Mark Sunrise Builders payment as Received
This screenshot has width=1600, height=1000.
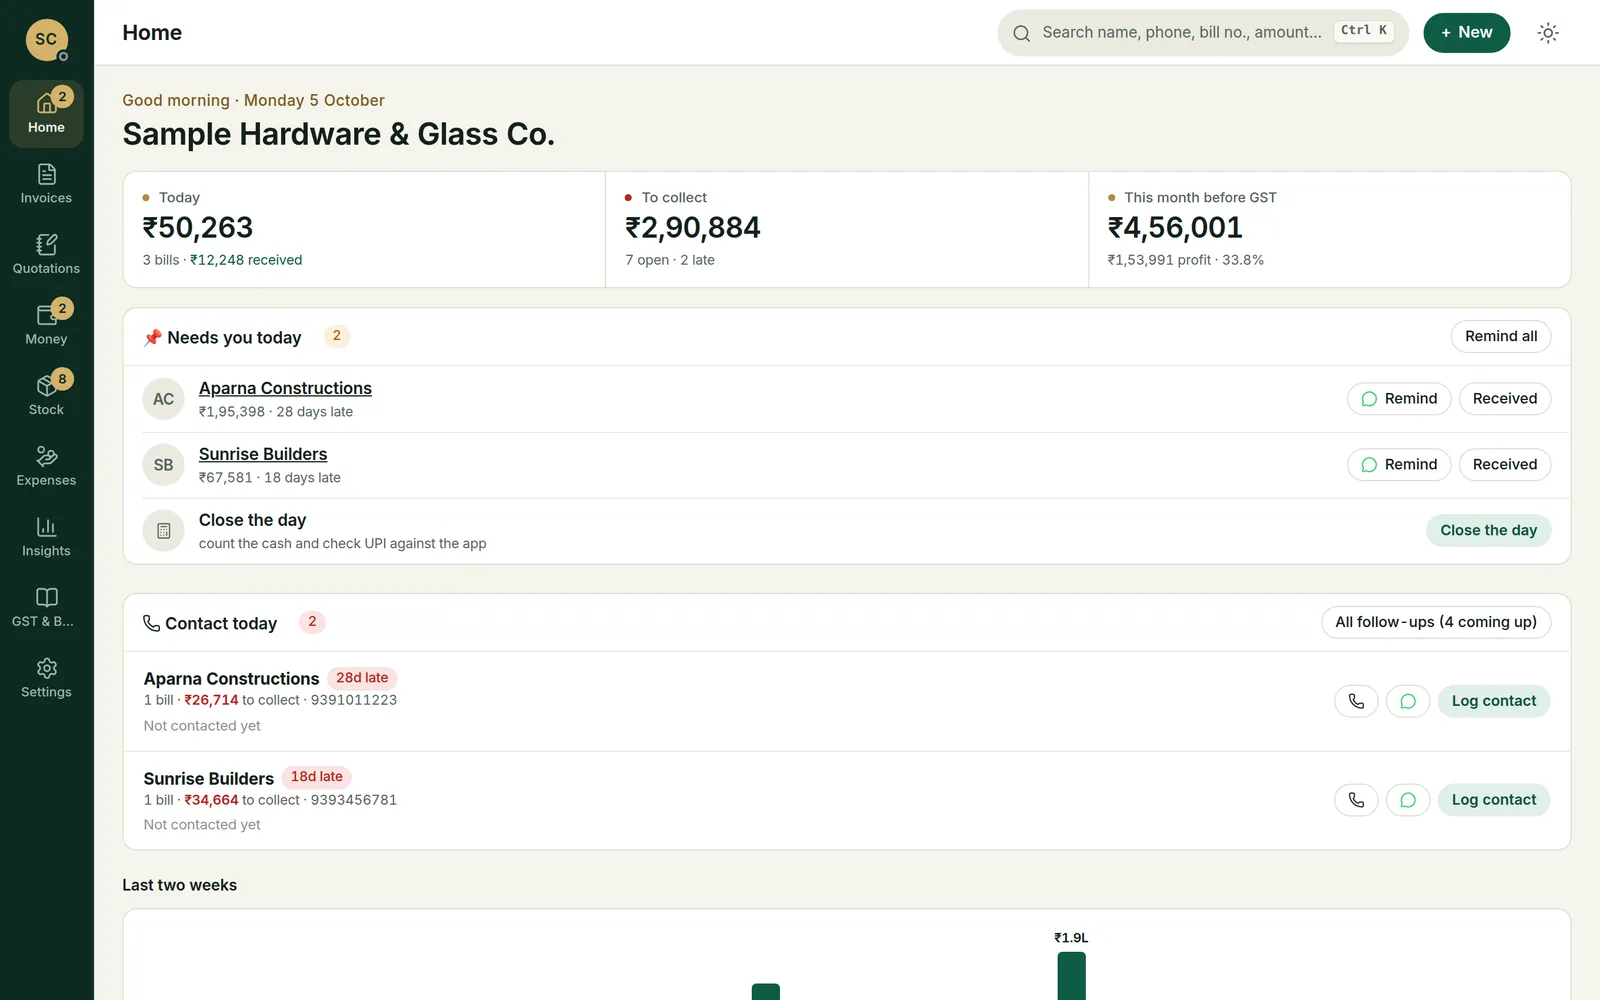pos(1504,465)
